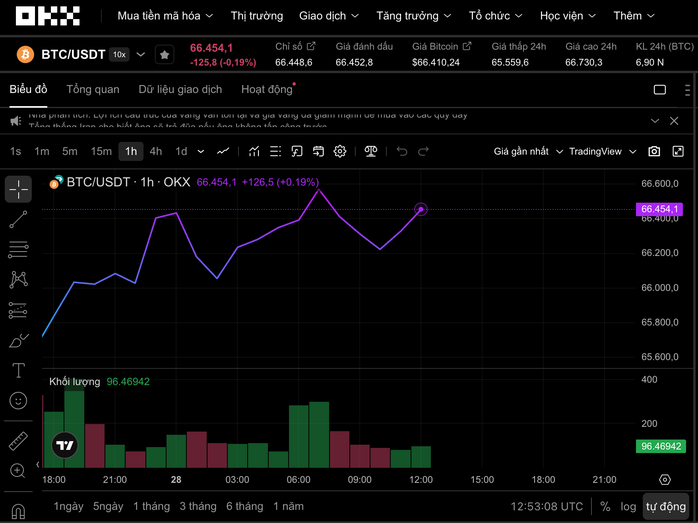
Task: Open the Thị trường menu
Action: (257, 16)
